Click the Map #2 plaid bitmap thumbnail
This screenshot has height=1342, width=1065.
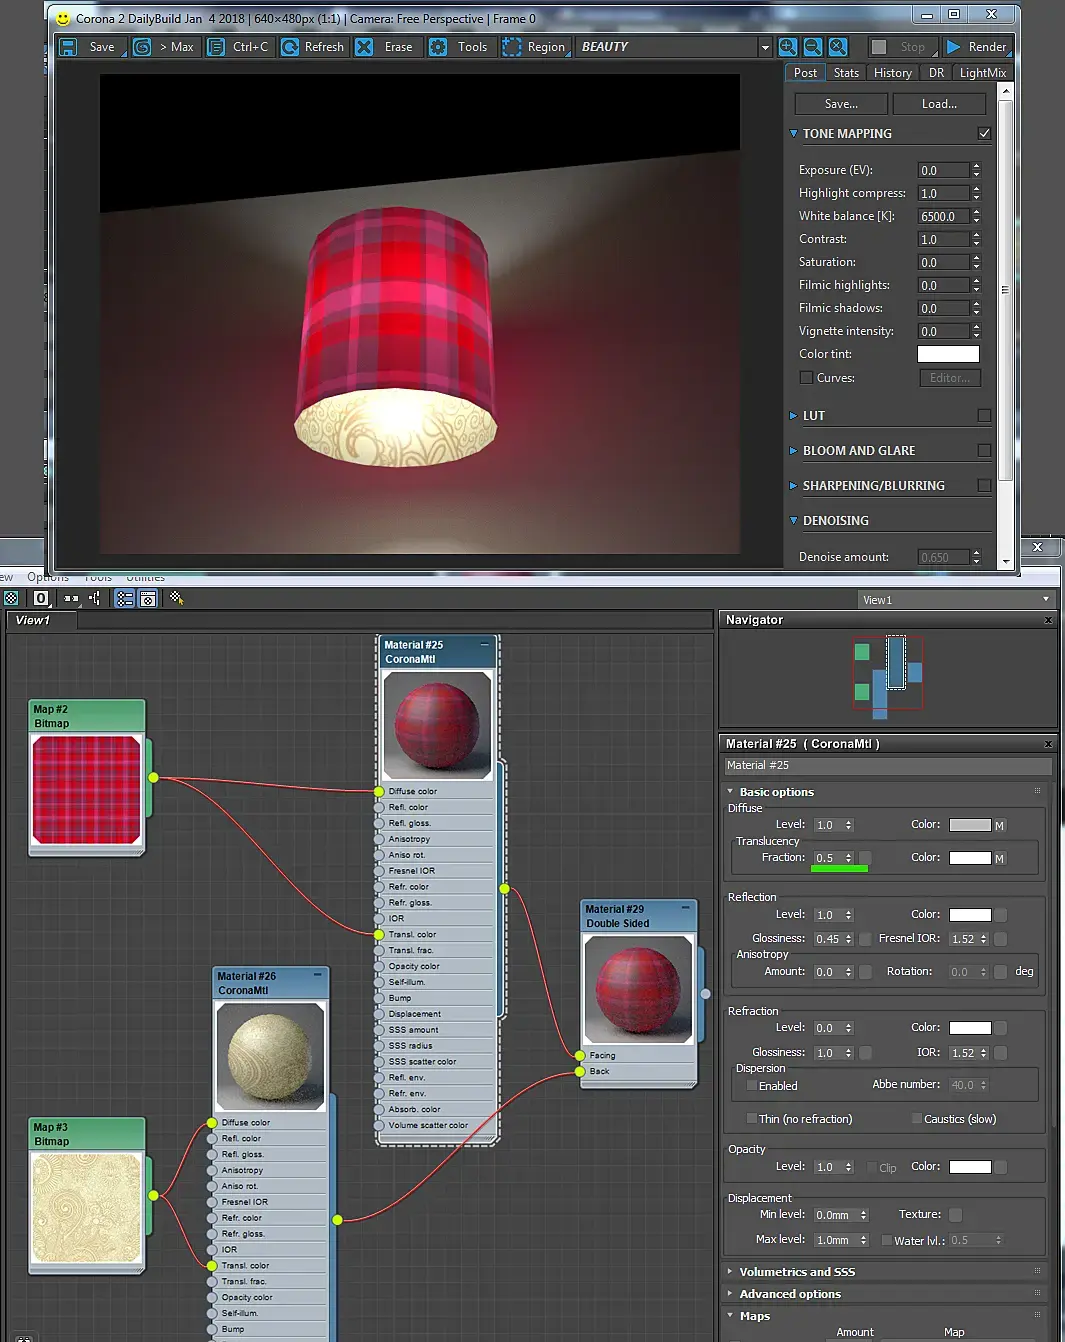(87, 790)
